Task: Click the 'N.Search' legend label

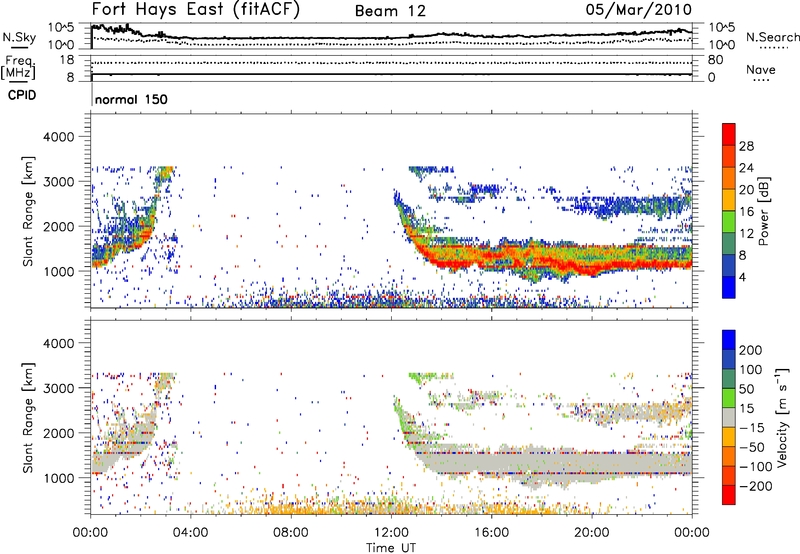Action: tap(772, 37)
